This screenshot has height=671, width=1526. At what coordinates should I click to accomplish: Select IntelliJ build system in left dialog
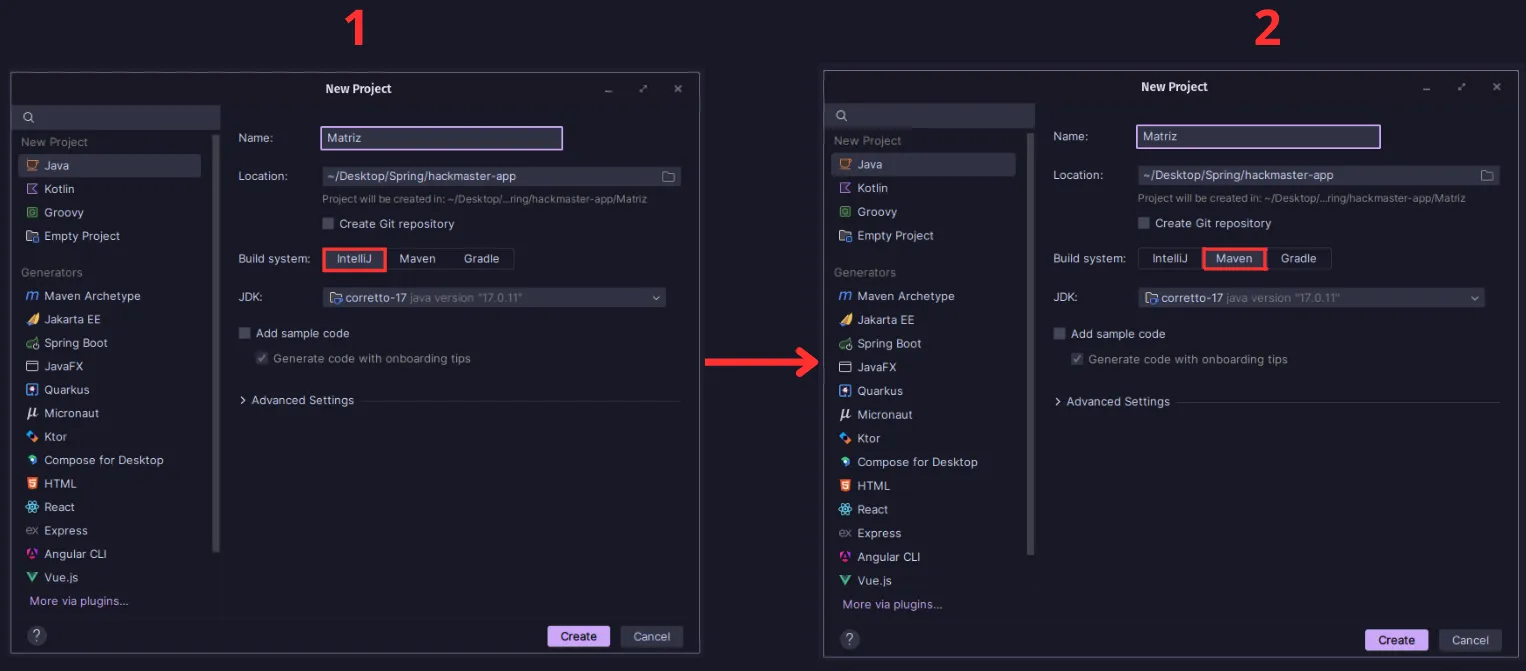[x=354, y=259]
